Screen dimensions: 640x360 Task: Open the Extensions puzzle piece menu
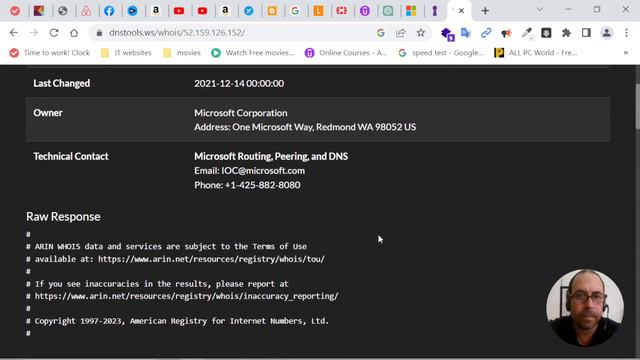(x=566, y=33)
